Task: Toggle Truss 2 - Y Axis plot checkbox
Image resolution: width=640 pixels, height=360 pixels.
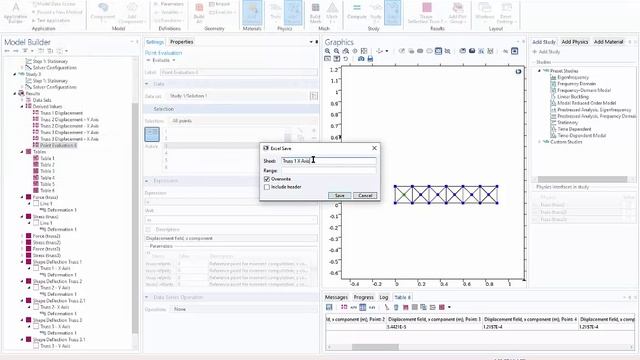Action: coord(36,288)
